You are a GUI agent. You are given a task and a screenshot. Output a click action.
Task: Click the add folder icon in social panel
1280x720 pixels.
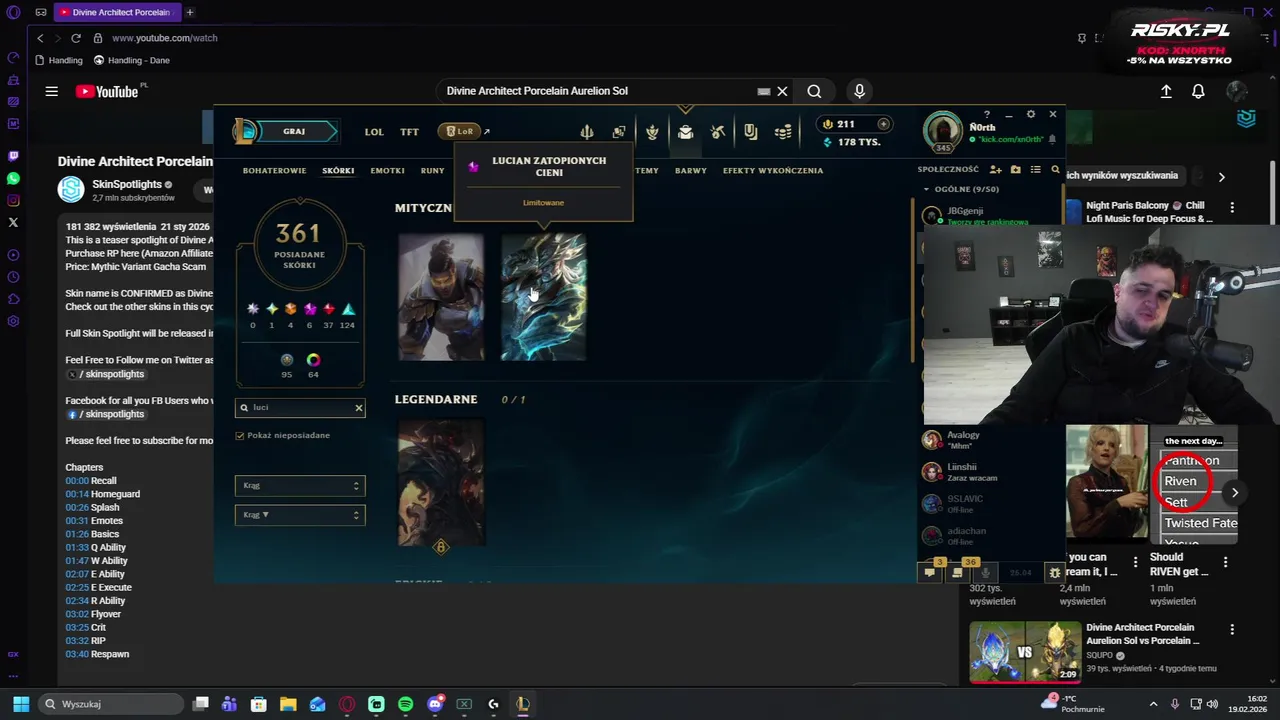click(1016, 170)
